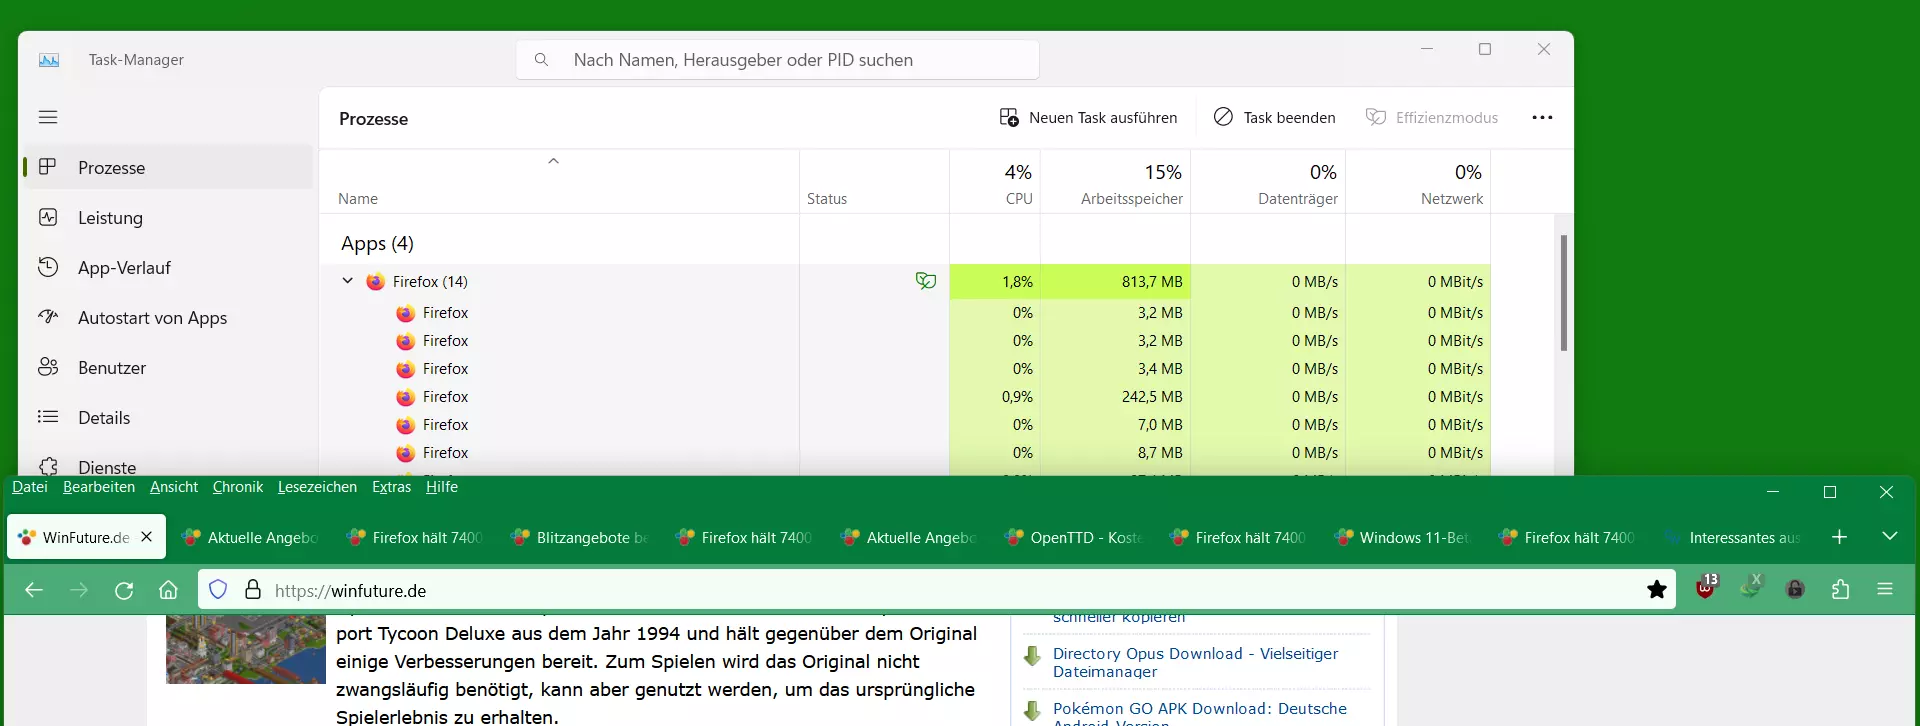Reload the winfuture.de page
The image size is (1920, 726).
[124, 590]
